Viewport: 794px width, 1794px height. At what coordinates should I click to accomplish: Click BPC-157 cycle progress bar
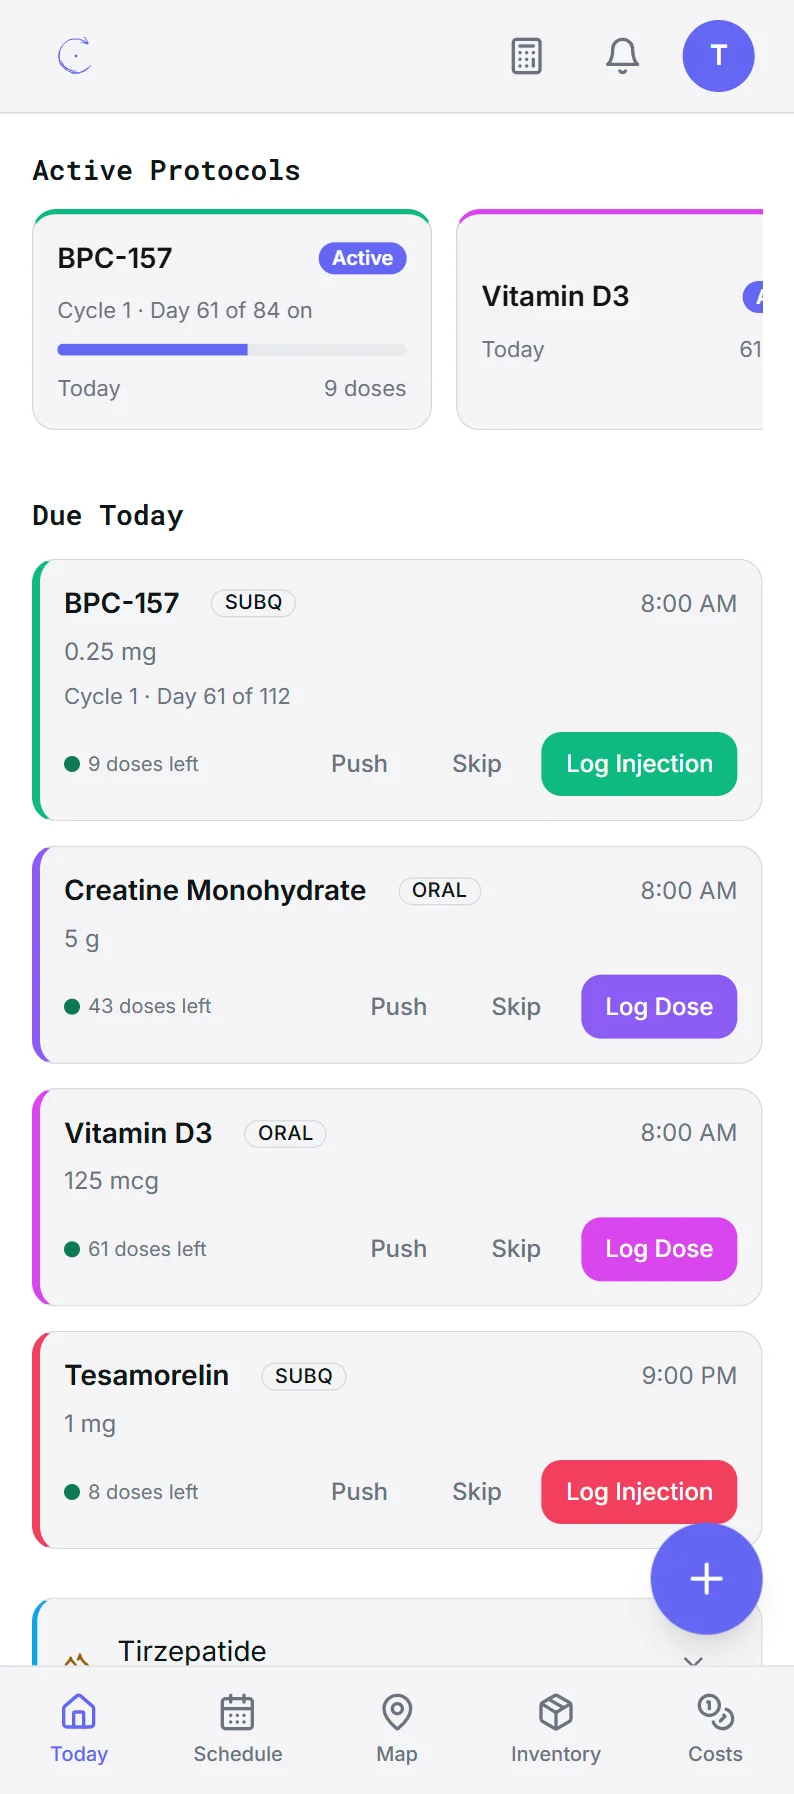pyautogui.click(x=232, y=350)
